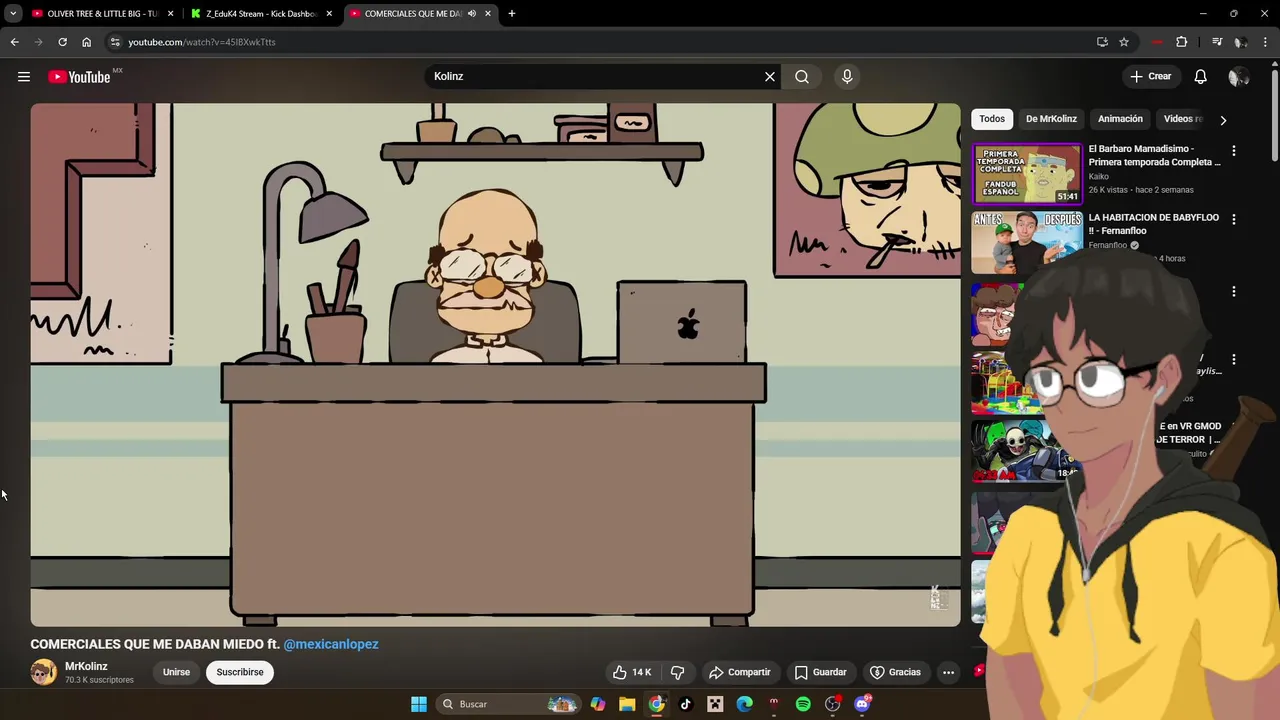Open TikTok from the taskbar

[685, 704]
